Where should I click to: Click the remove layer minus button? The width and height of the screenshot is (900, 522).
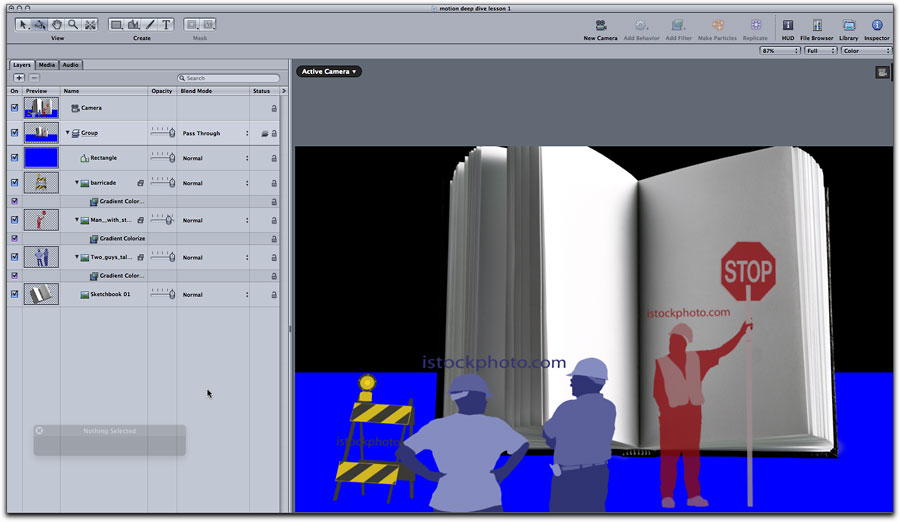[34, 78]
